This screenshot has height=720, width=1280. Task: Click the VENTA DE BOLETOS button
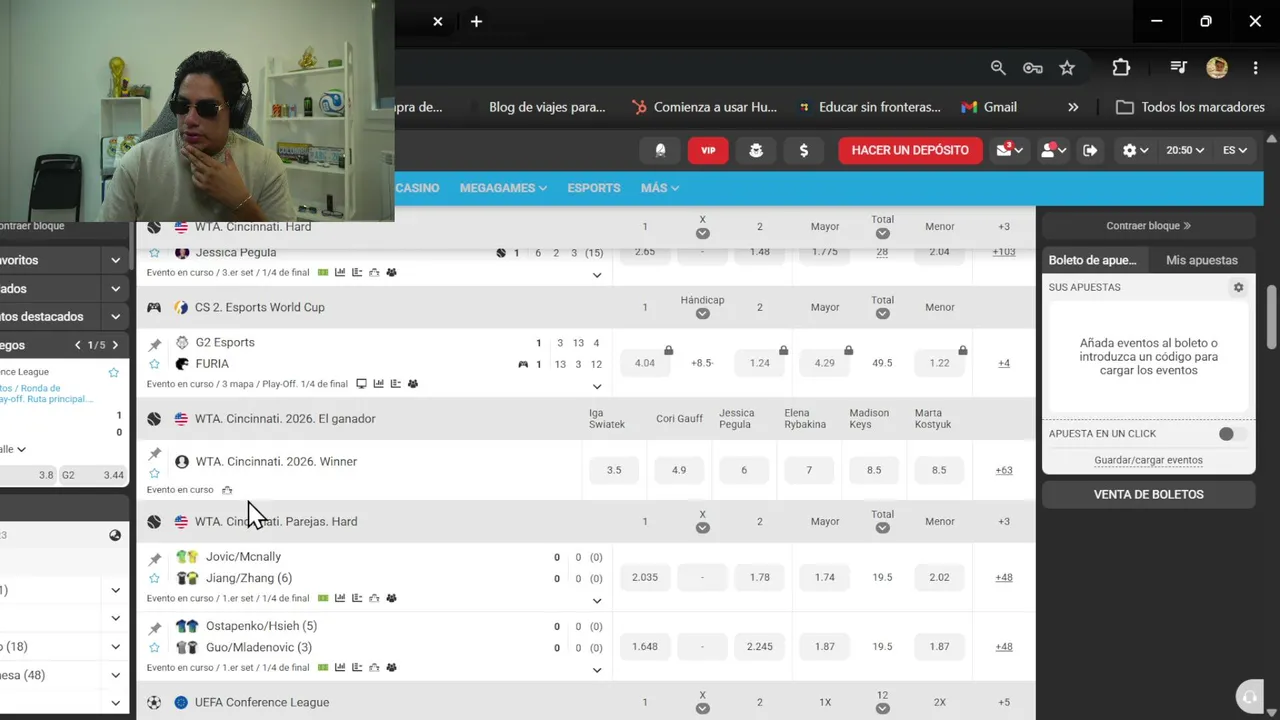click(1149, 494)
